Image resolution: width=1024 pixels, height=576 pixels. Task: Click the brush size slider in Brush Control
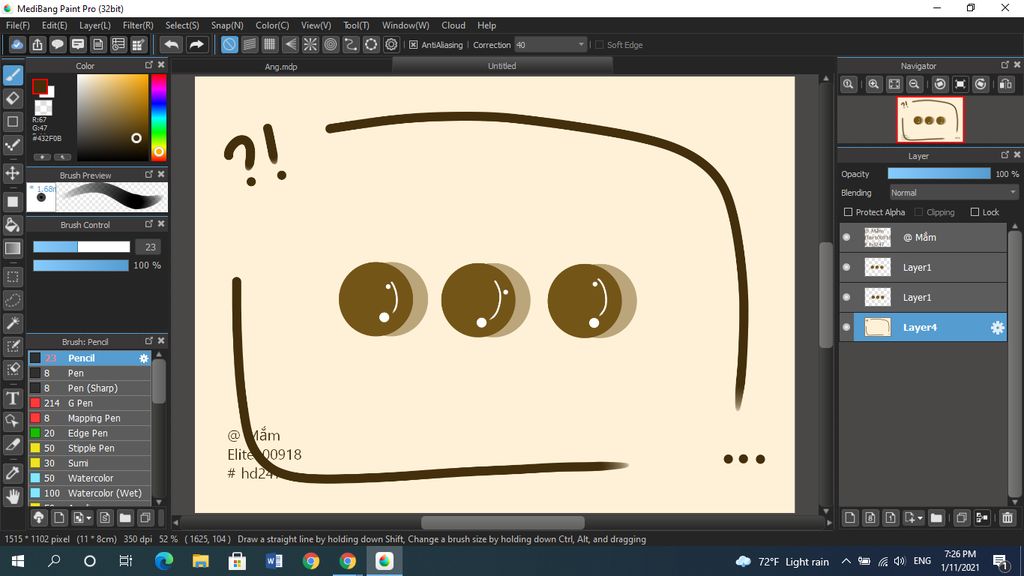(82, 247)
